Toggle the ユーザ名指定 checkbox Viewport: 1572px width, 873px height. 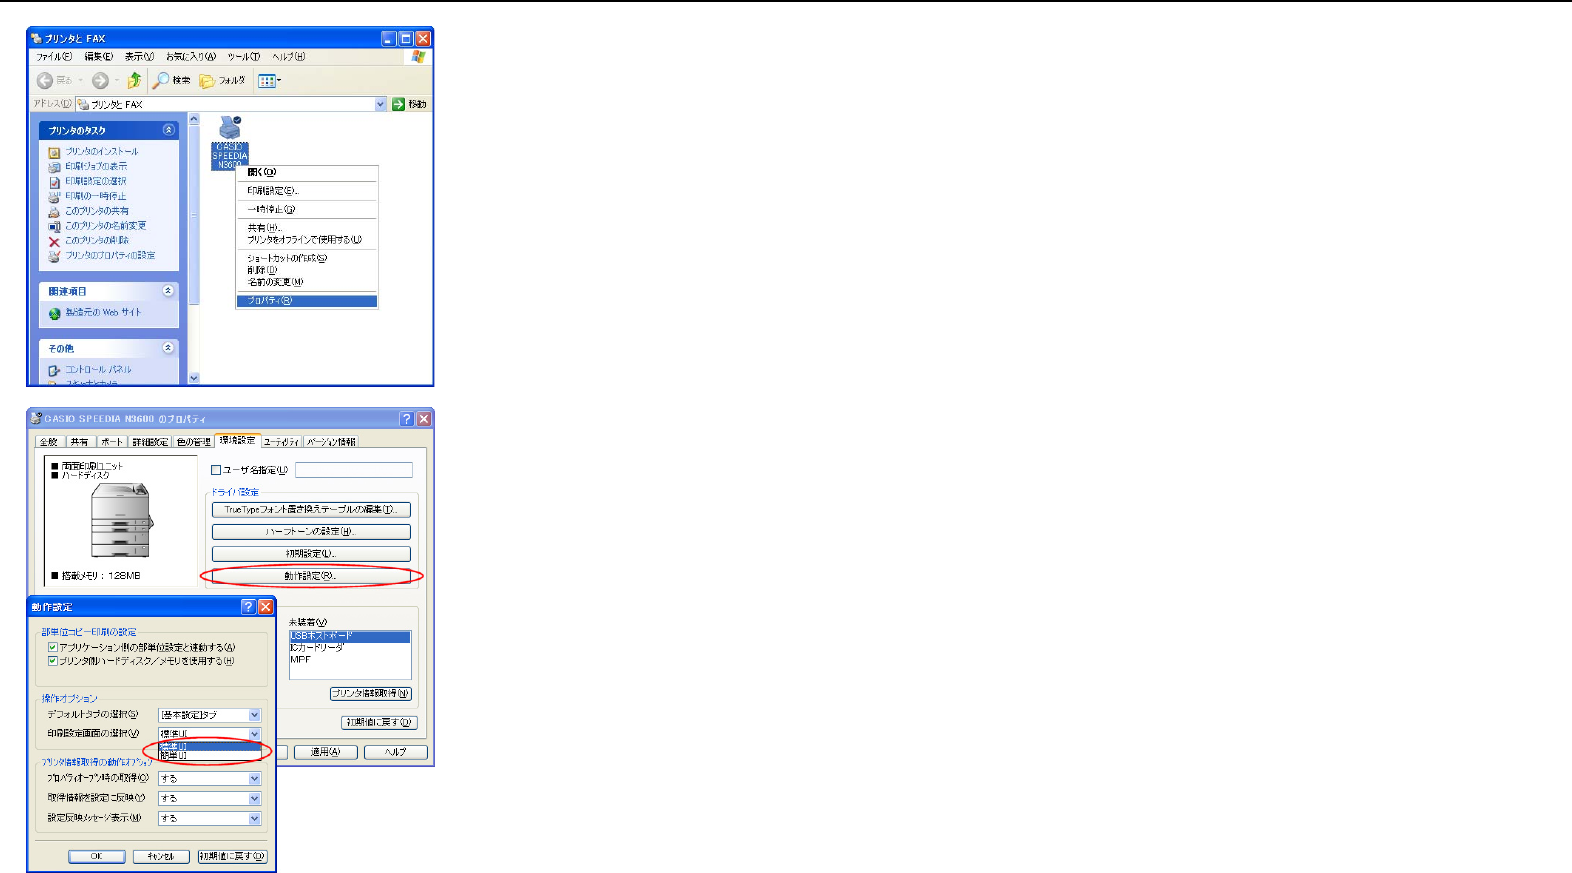(216, 470)
